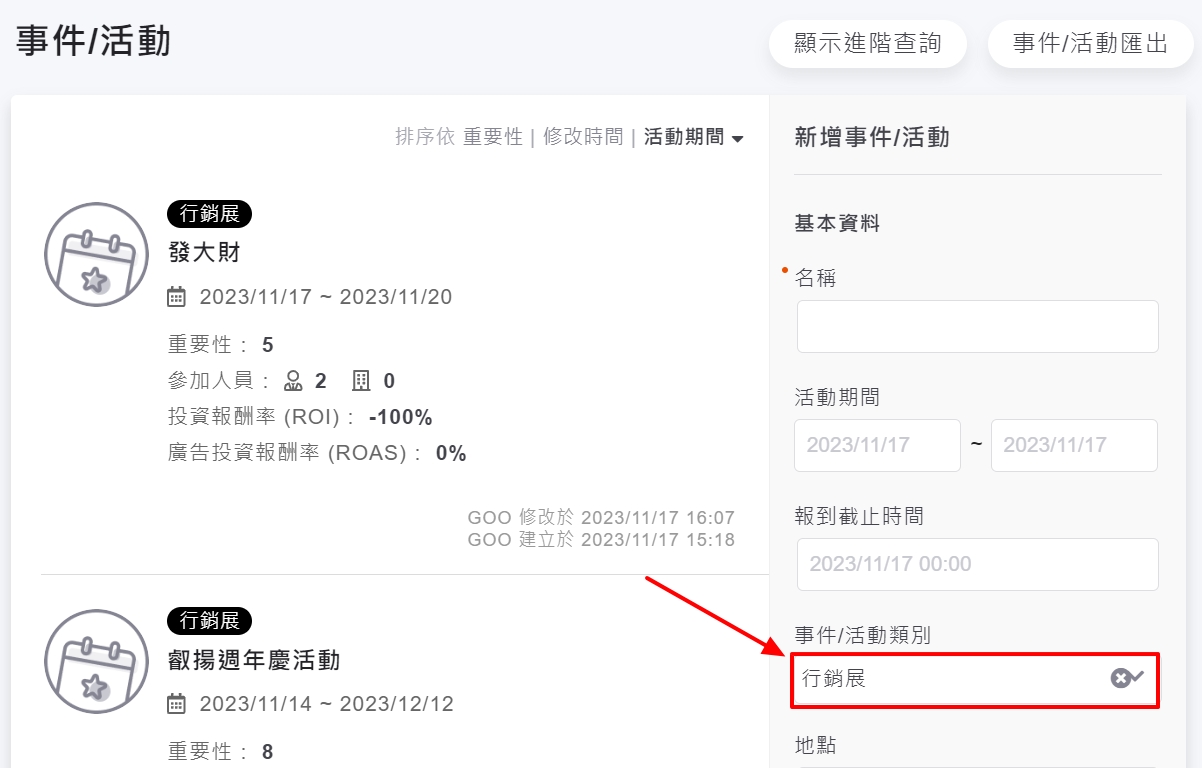Click the company building icon for 發大財
Image resolution: width=1202 pixels, height=768 pixels.
361,380
